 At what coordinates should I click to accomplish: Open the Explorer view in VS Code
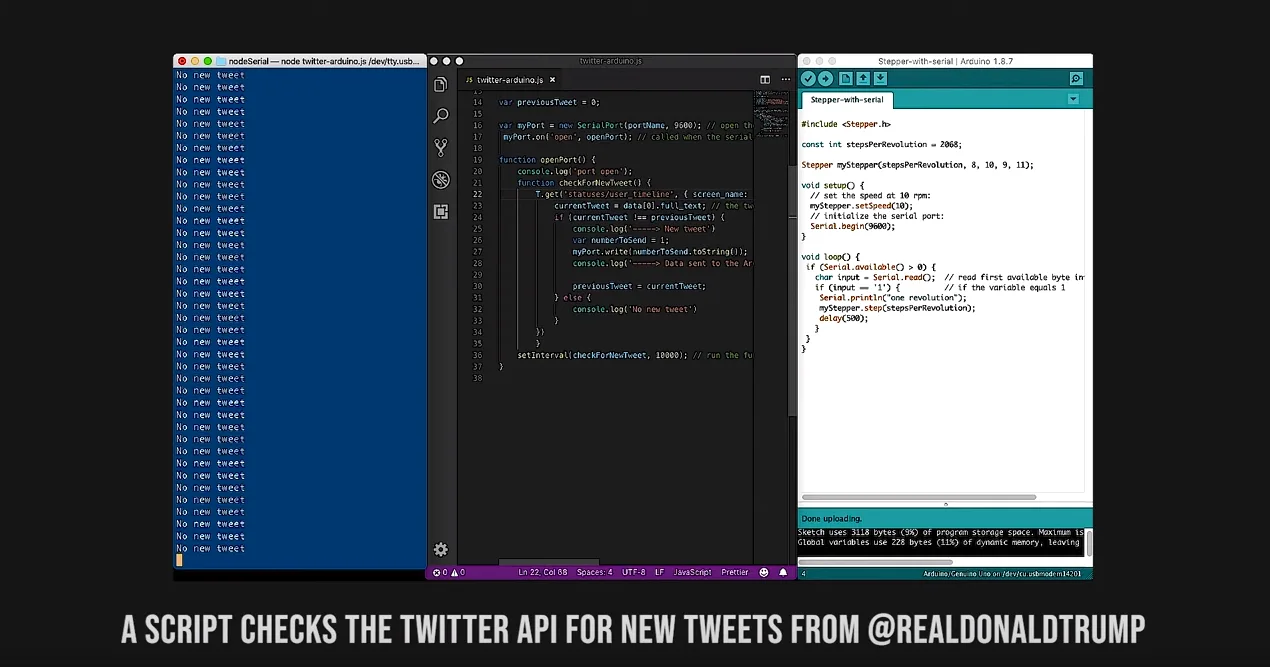(440, 85)
